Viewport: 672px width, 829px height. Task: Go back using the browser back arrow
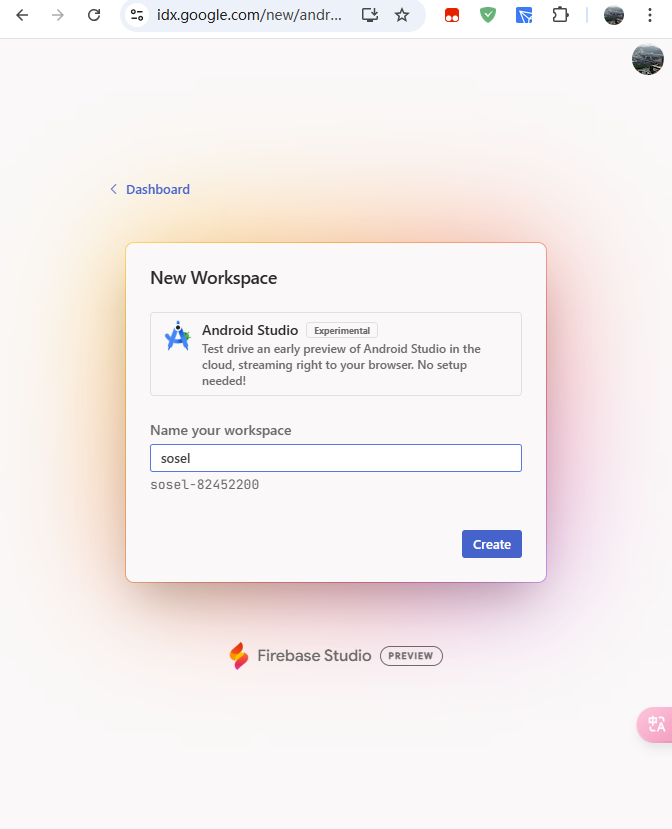point(22,15)
